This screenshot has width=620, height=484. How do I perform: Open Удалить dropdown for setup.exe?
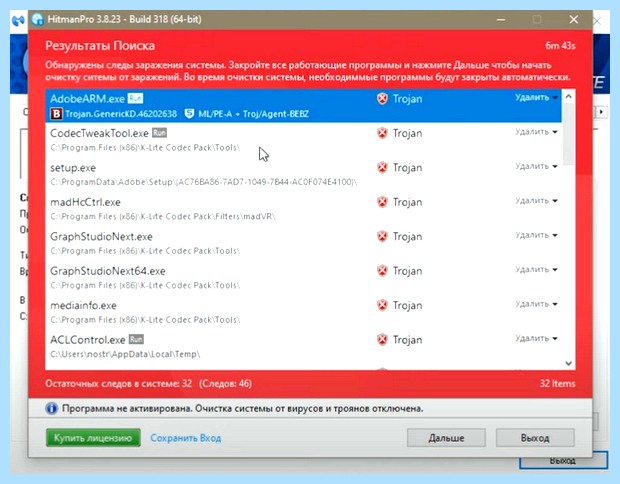tap(536, 166)
